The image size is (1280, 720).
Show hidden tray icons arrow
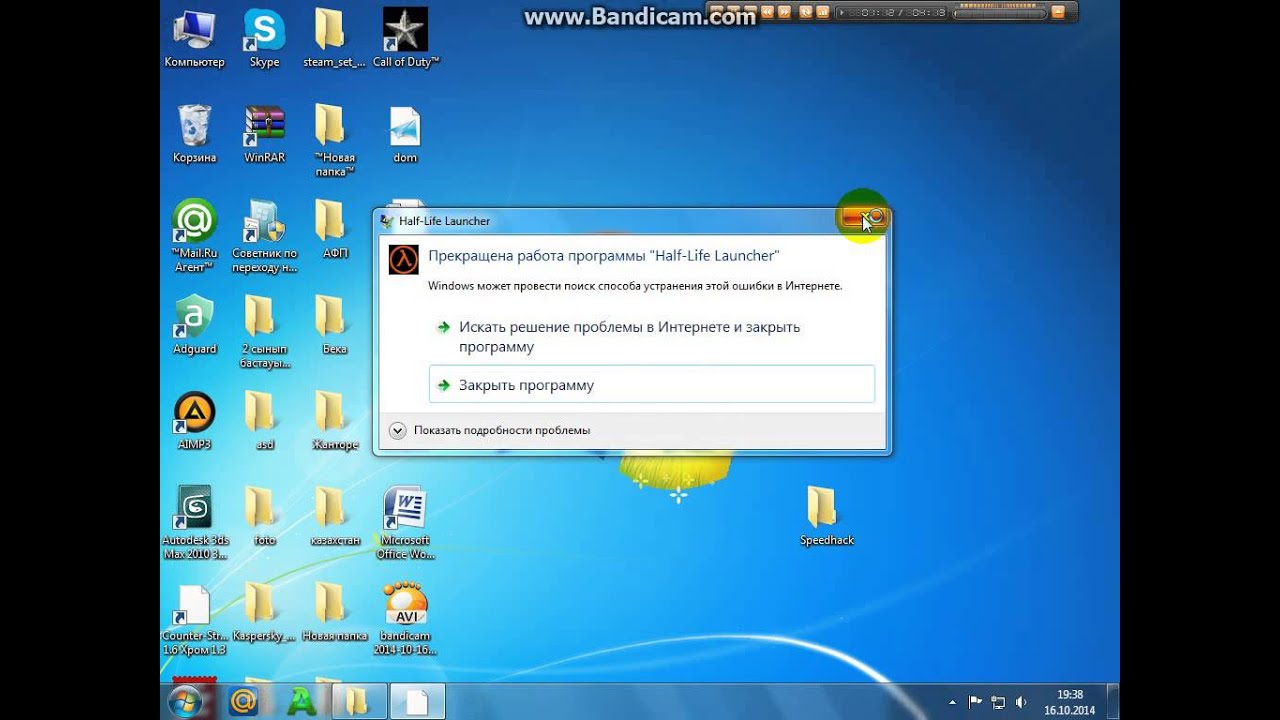951,702
